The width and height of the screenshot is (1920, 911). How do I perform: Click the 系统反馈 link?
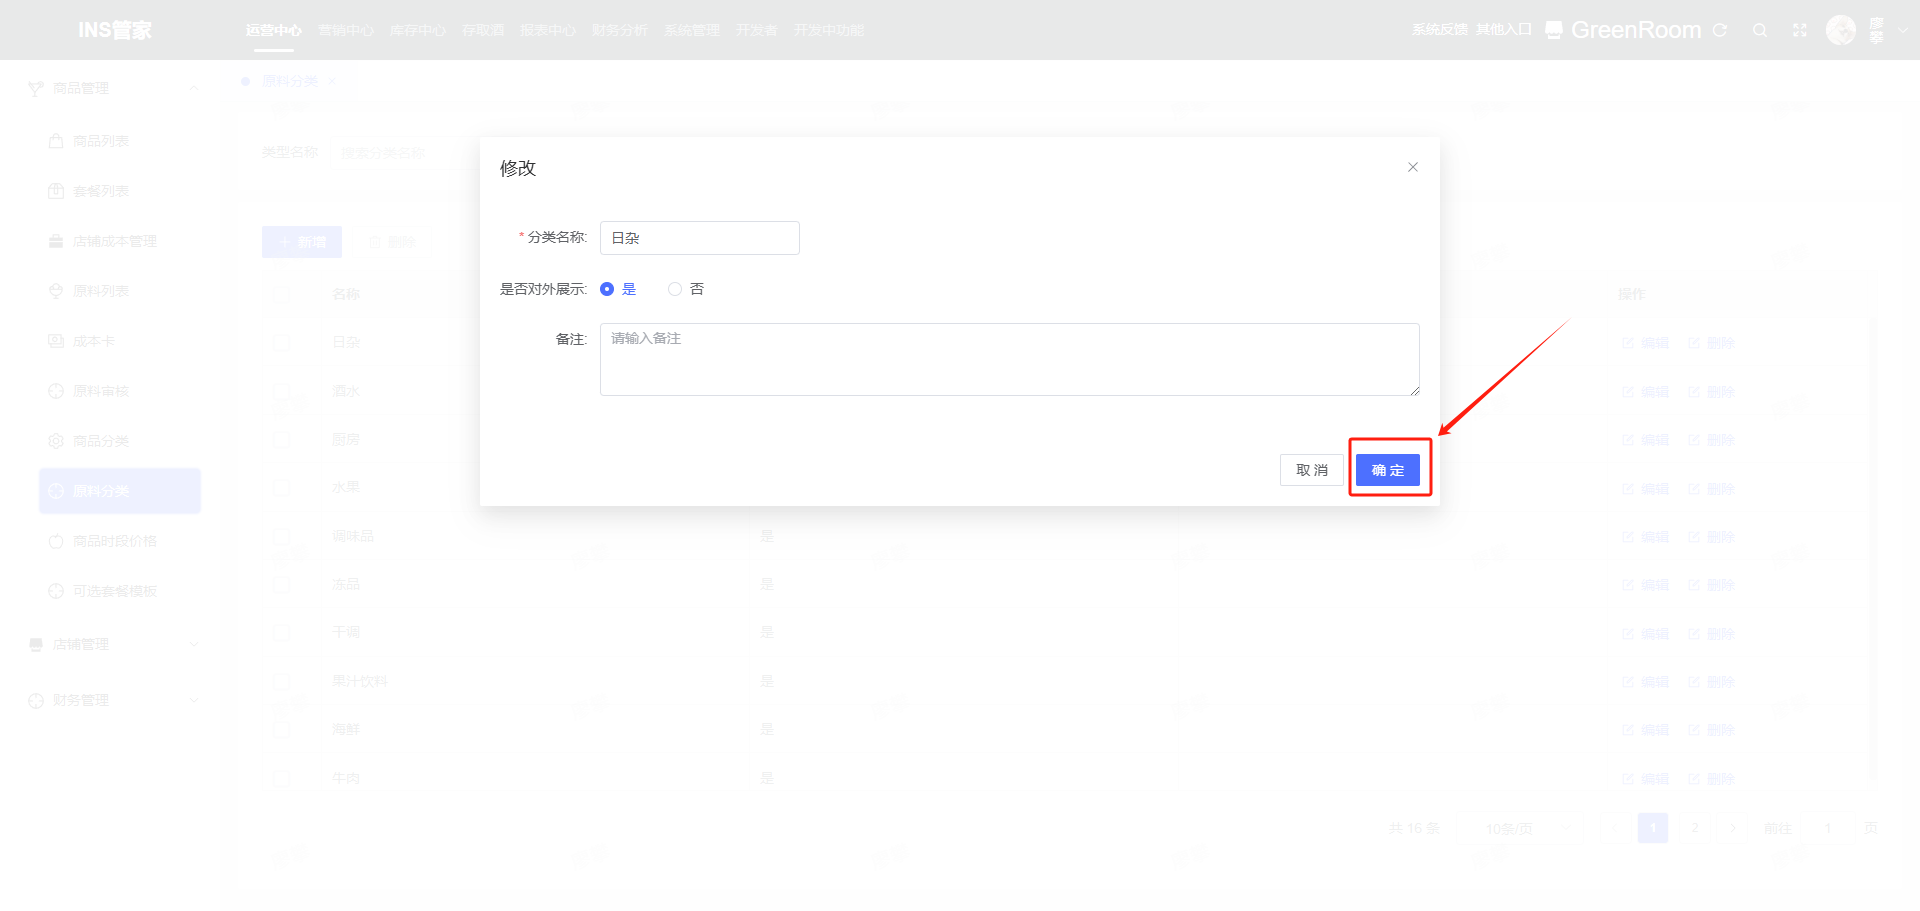1440,30
